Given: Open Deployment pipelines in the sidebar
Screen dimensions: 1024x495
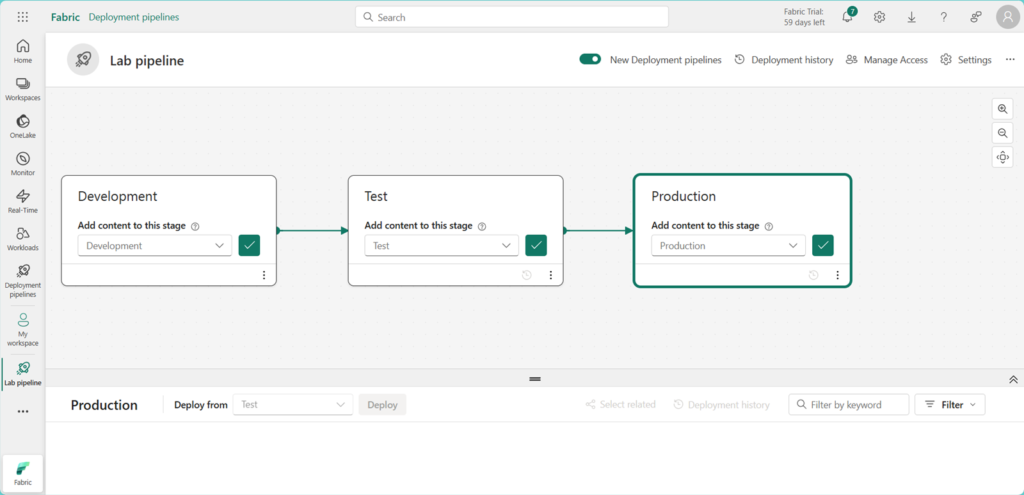Looking at the screenshot, I should (x=22, y=280).
